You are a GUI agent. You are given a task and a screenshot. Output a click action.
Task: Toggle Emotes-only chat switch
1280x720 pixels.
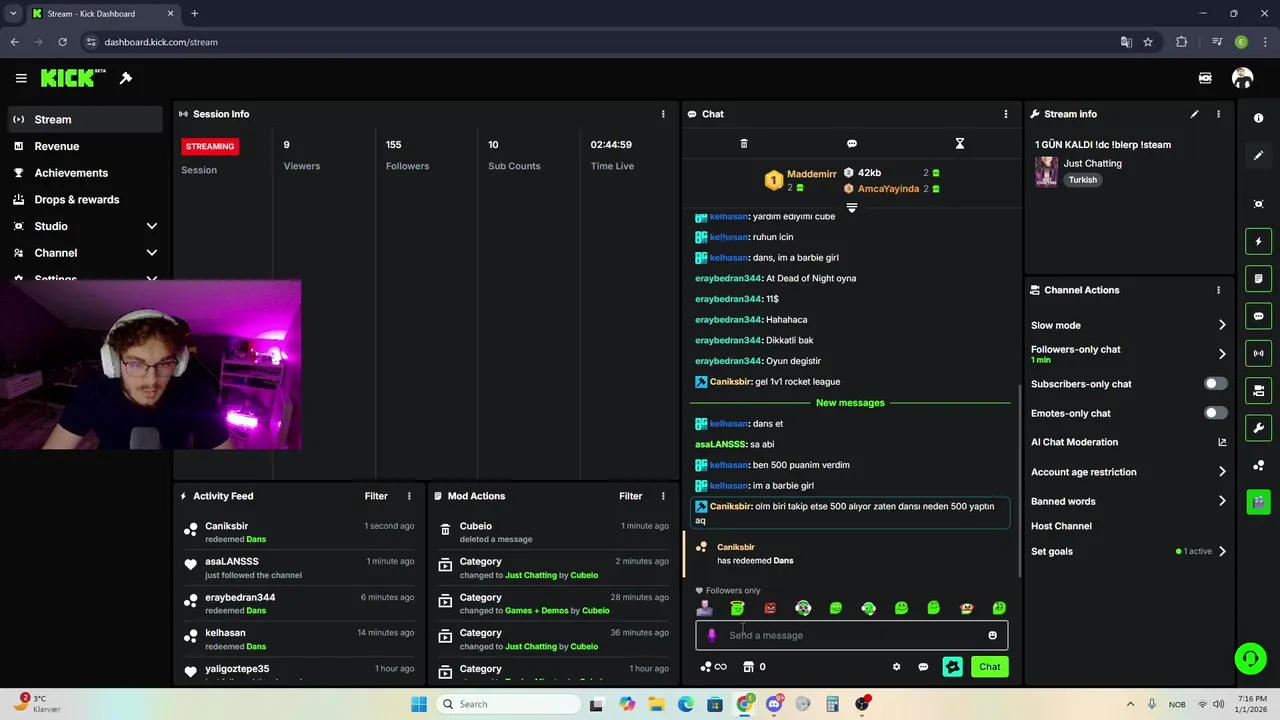pyautogui.click(x=1215, y=413)
